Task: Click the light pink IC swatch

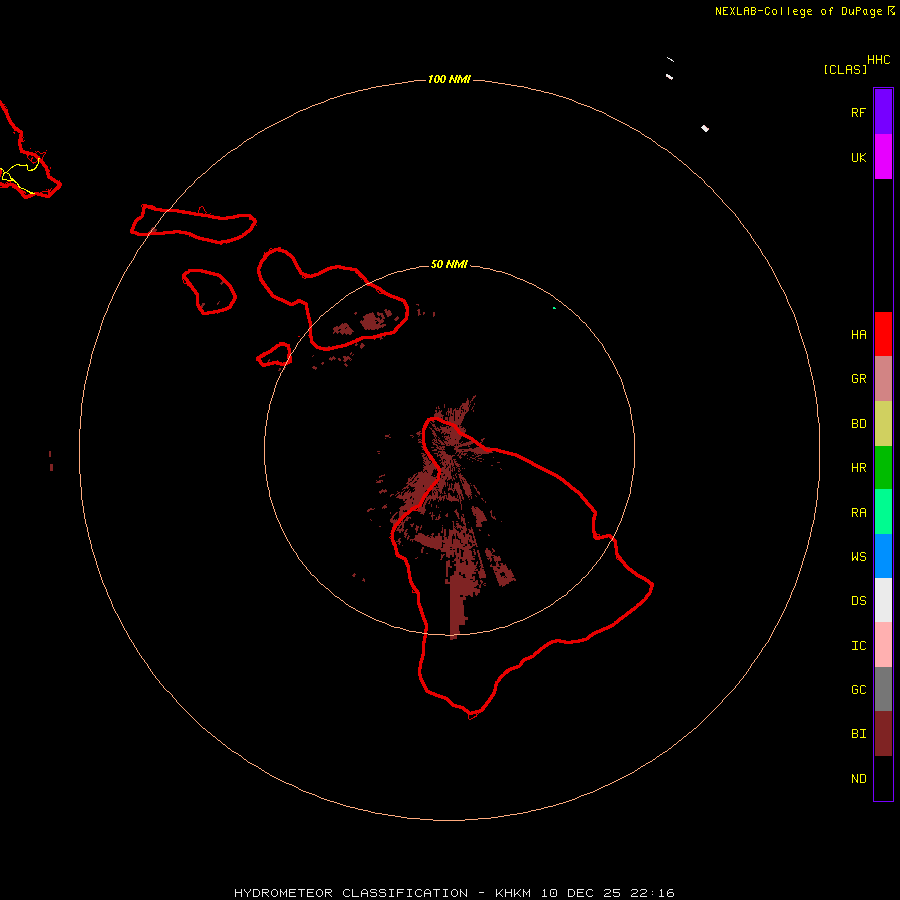Action: point(883,645)
